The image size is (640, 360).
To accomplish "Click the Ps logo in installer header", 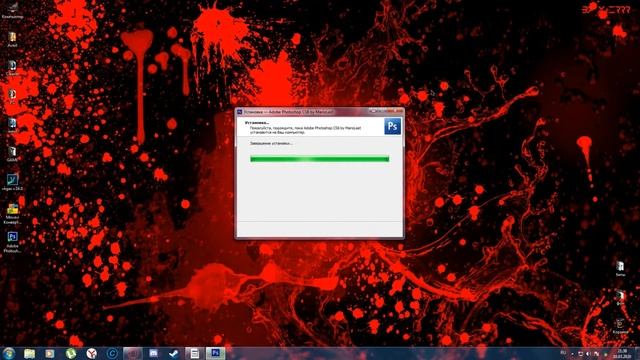I will pos(393,126).
